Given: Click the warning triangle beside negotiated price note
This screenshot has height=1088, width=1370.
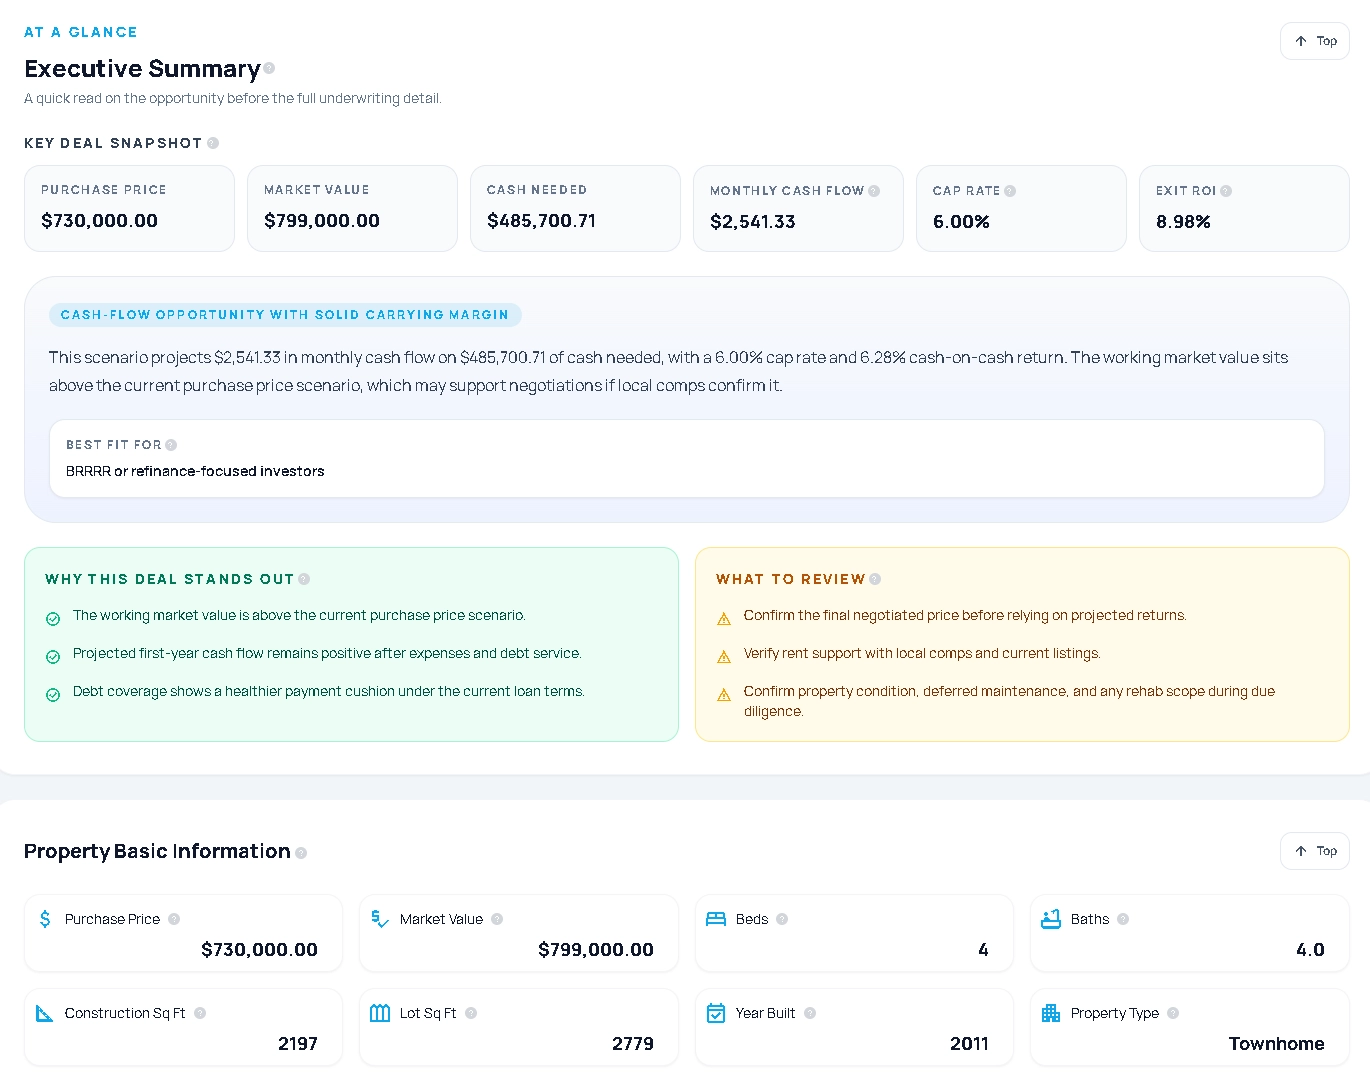Looking at the screenshot, I should click(723, 618).
